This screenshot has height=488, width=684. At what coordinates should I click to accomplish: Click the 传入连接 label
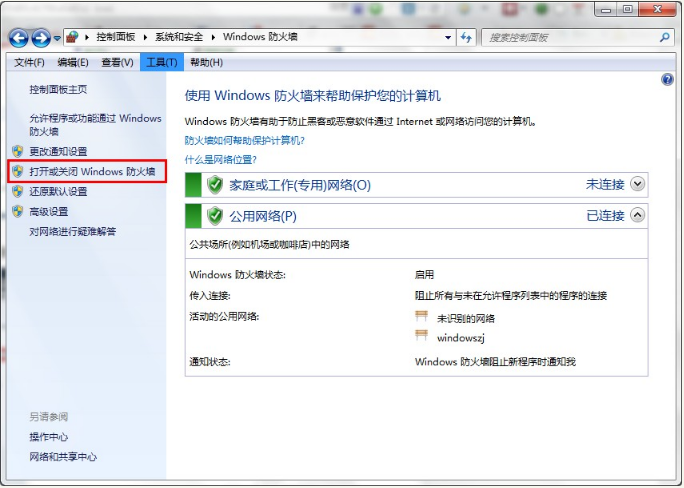point(210,296)
